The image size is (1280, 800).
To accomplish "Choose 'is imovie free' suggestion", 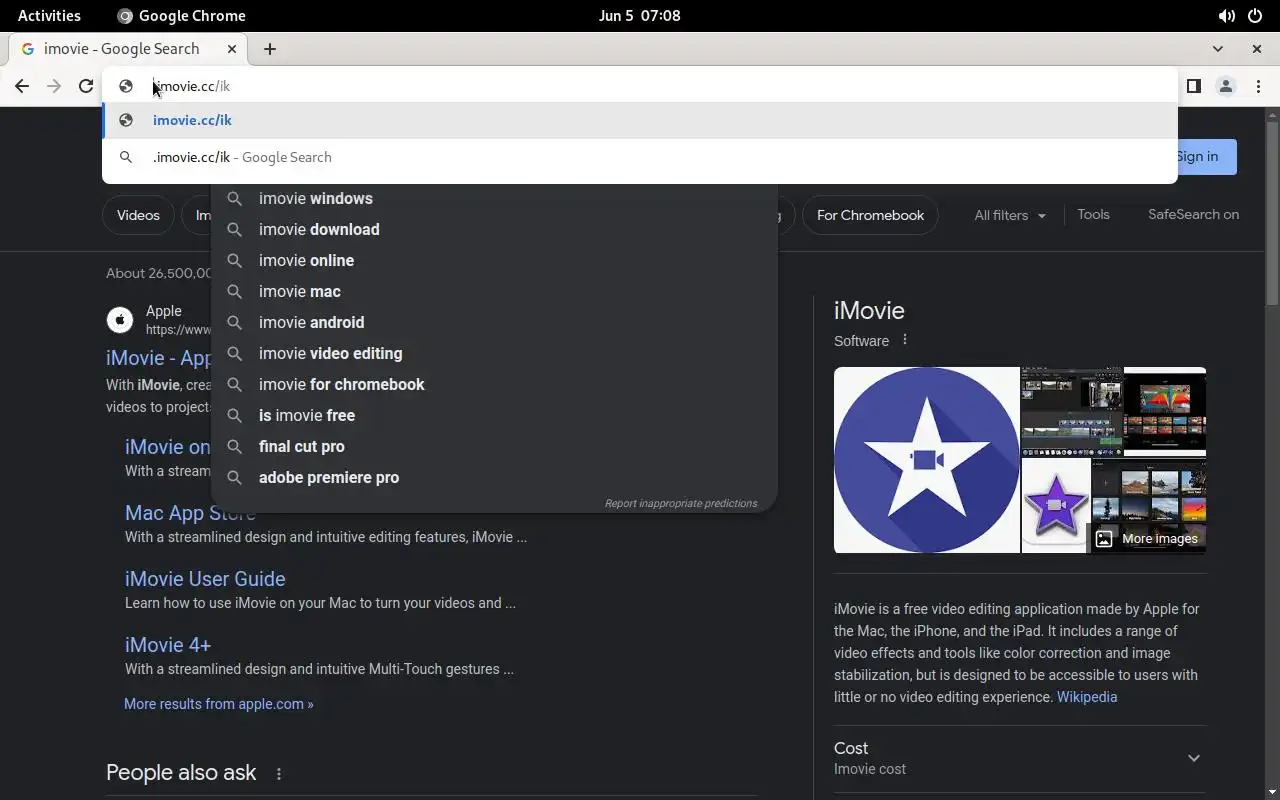I will coord(494,415).
